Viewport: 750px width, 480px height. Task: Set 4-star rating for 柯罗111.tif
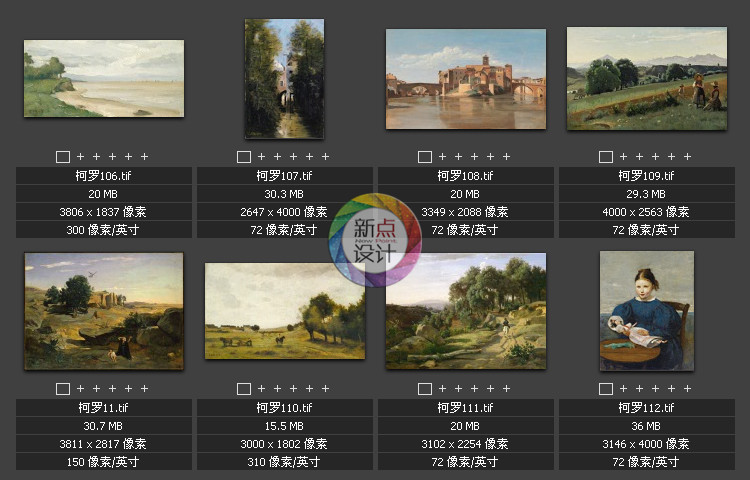490,388
